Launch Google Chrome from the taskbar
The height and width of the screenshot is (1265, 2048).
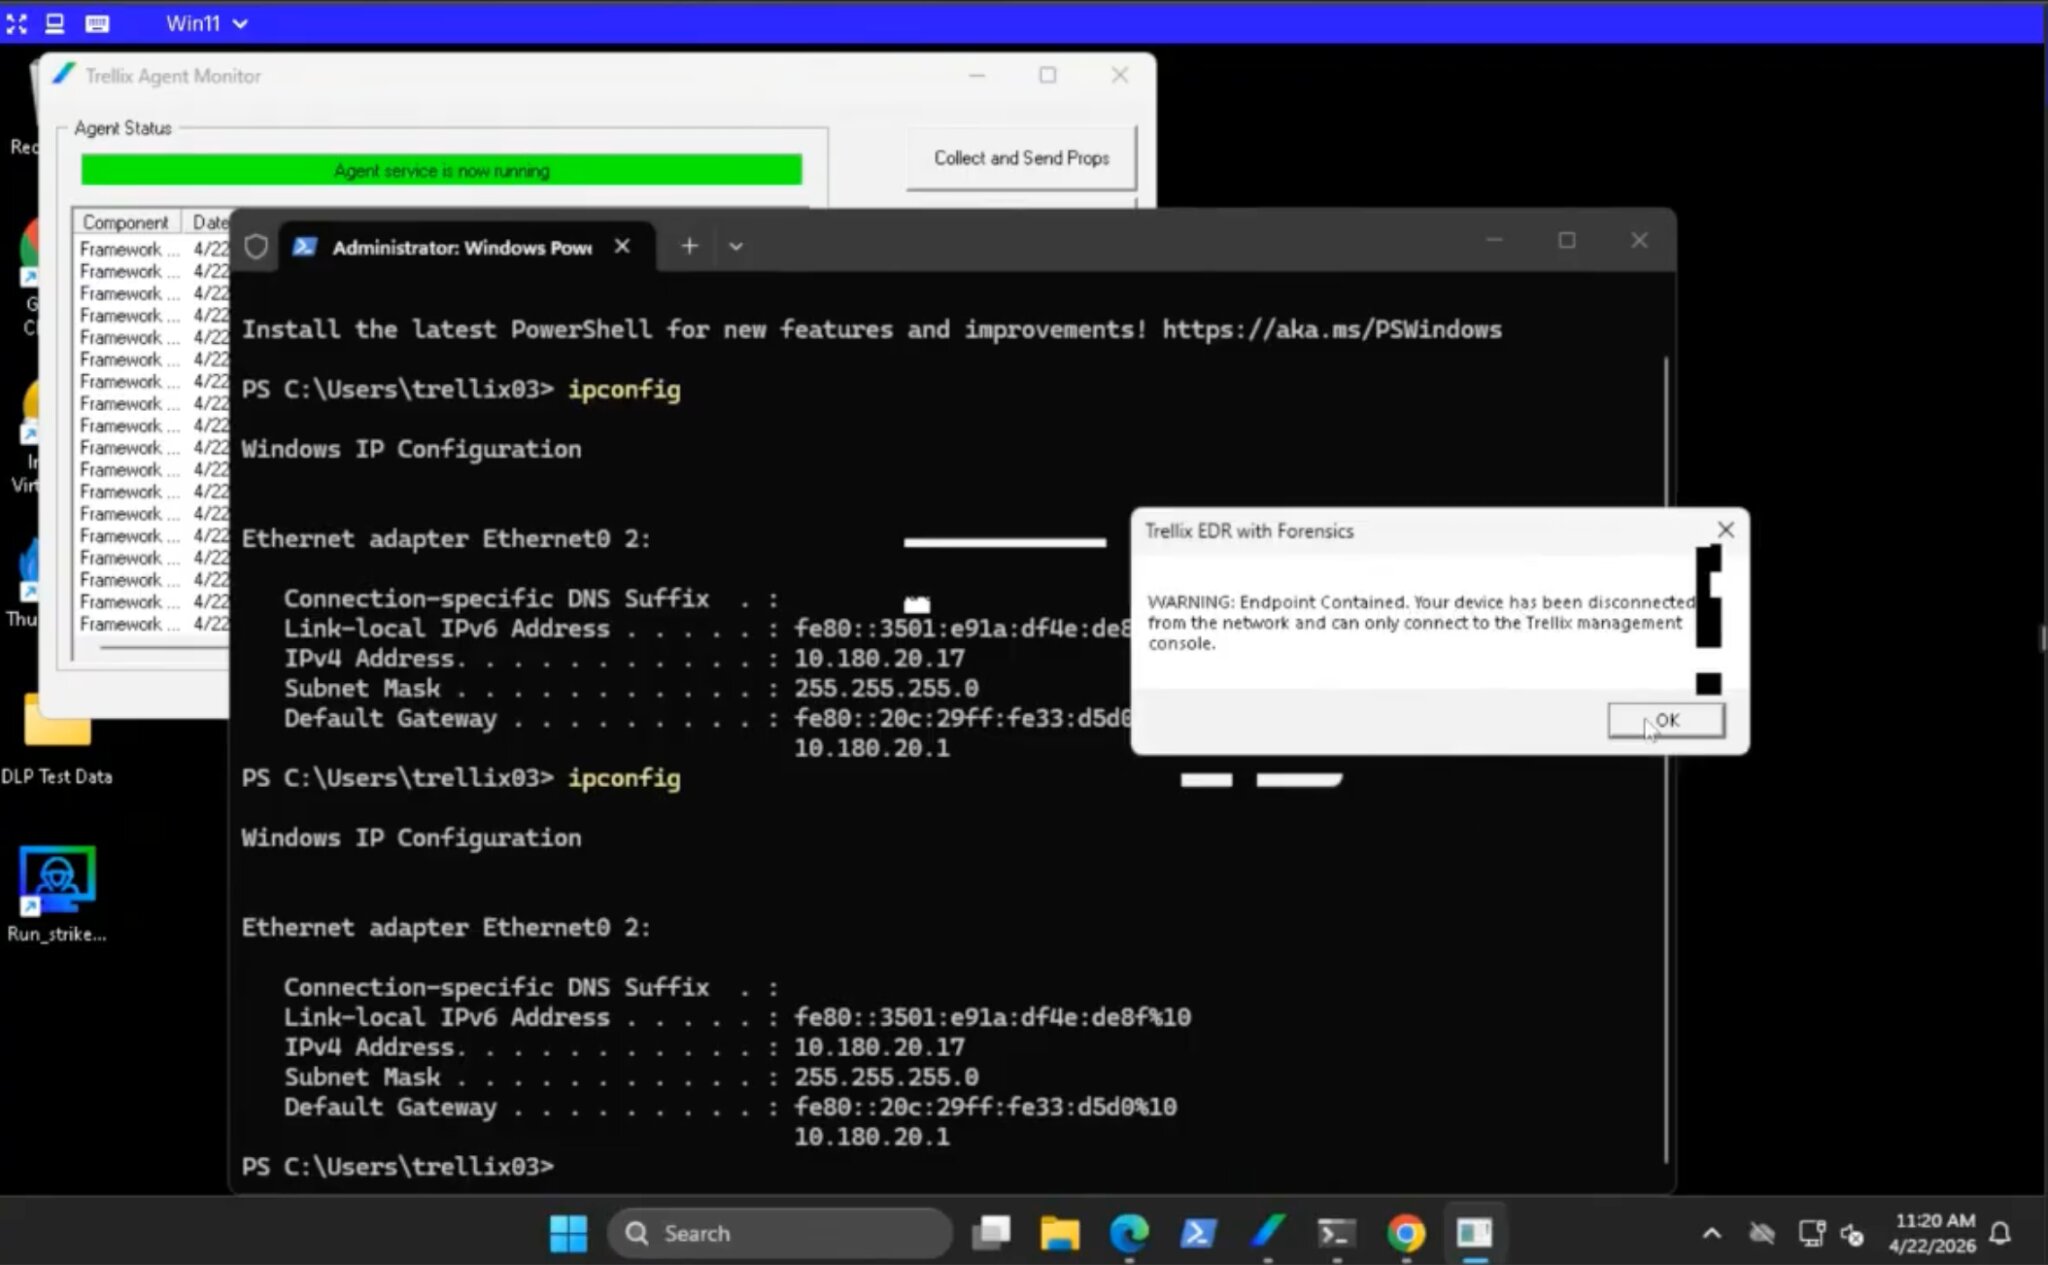click(1405, 1233)
